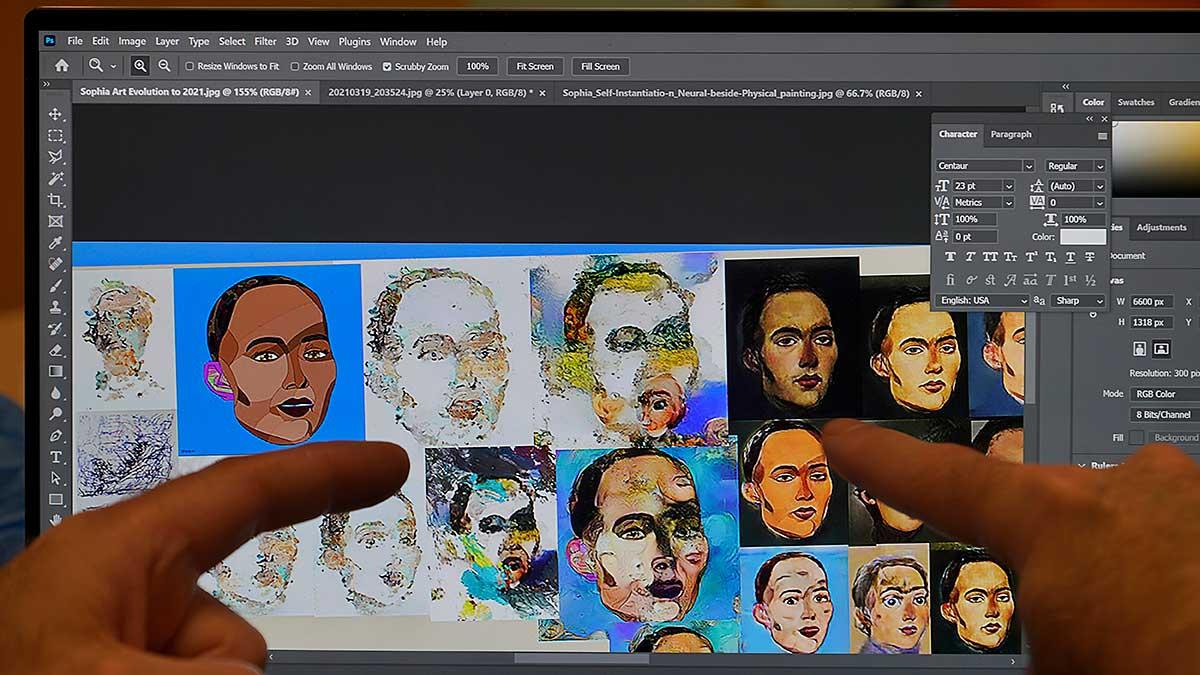This screenshot has height=675, width=1200.
Task: Open the 8 Bits/Channel dropdown
Action: (1165, 414)
